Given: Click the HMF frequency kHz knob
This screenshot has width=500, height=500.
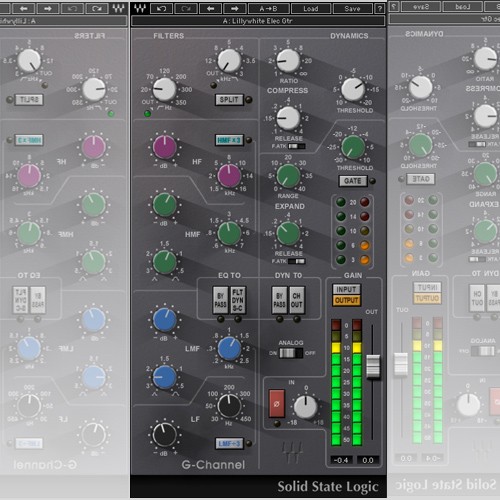Looking at the screenshot, I should [229, 233].
